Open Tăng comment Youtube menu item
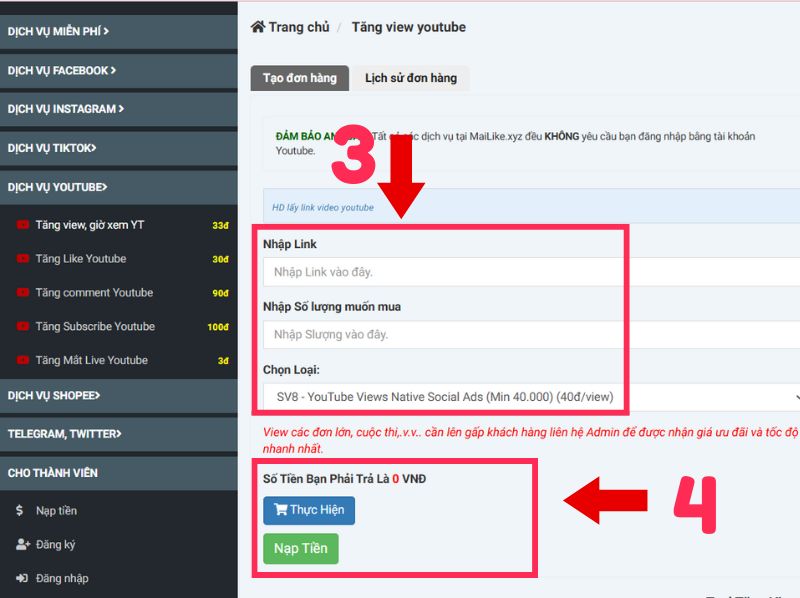800x598 pixels. [118, 292]
